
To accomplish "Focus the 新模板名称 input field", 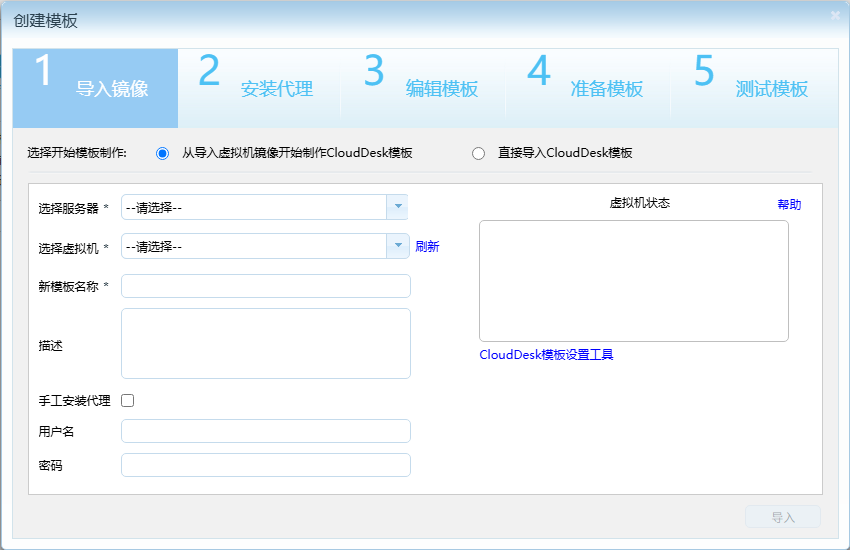I will [266, 286].
